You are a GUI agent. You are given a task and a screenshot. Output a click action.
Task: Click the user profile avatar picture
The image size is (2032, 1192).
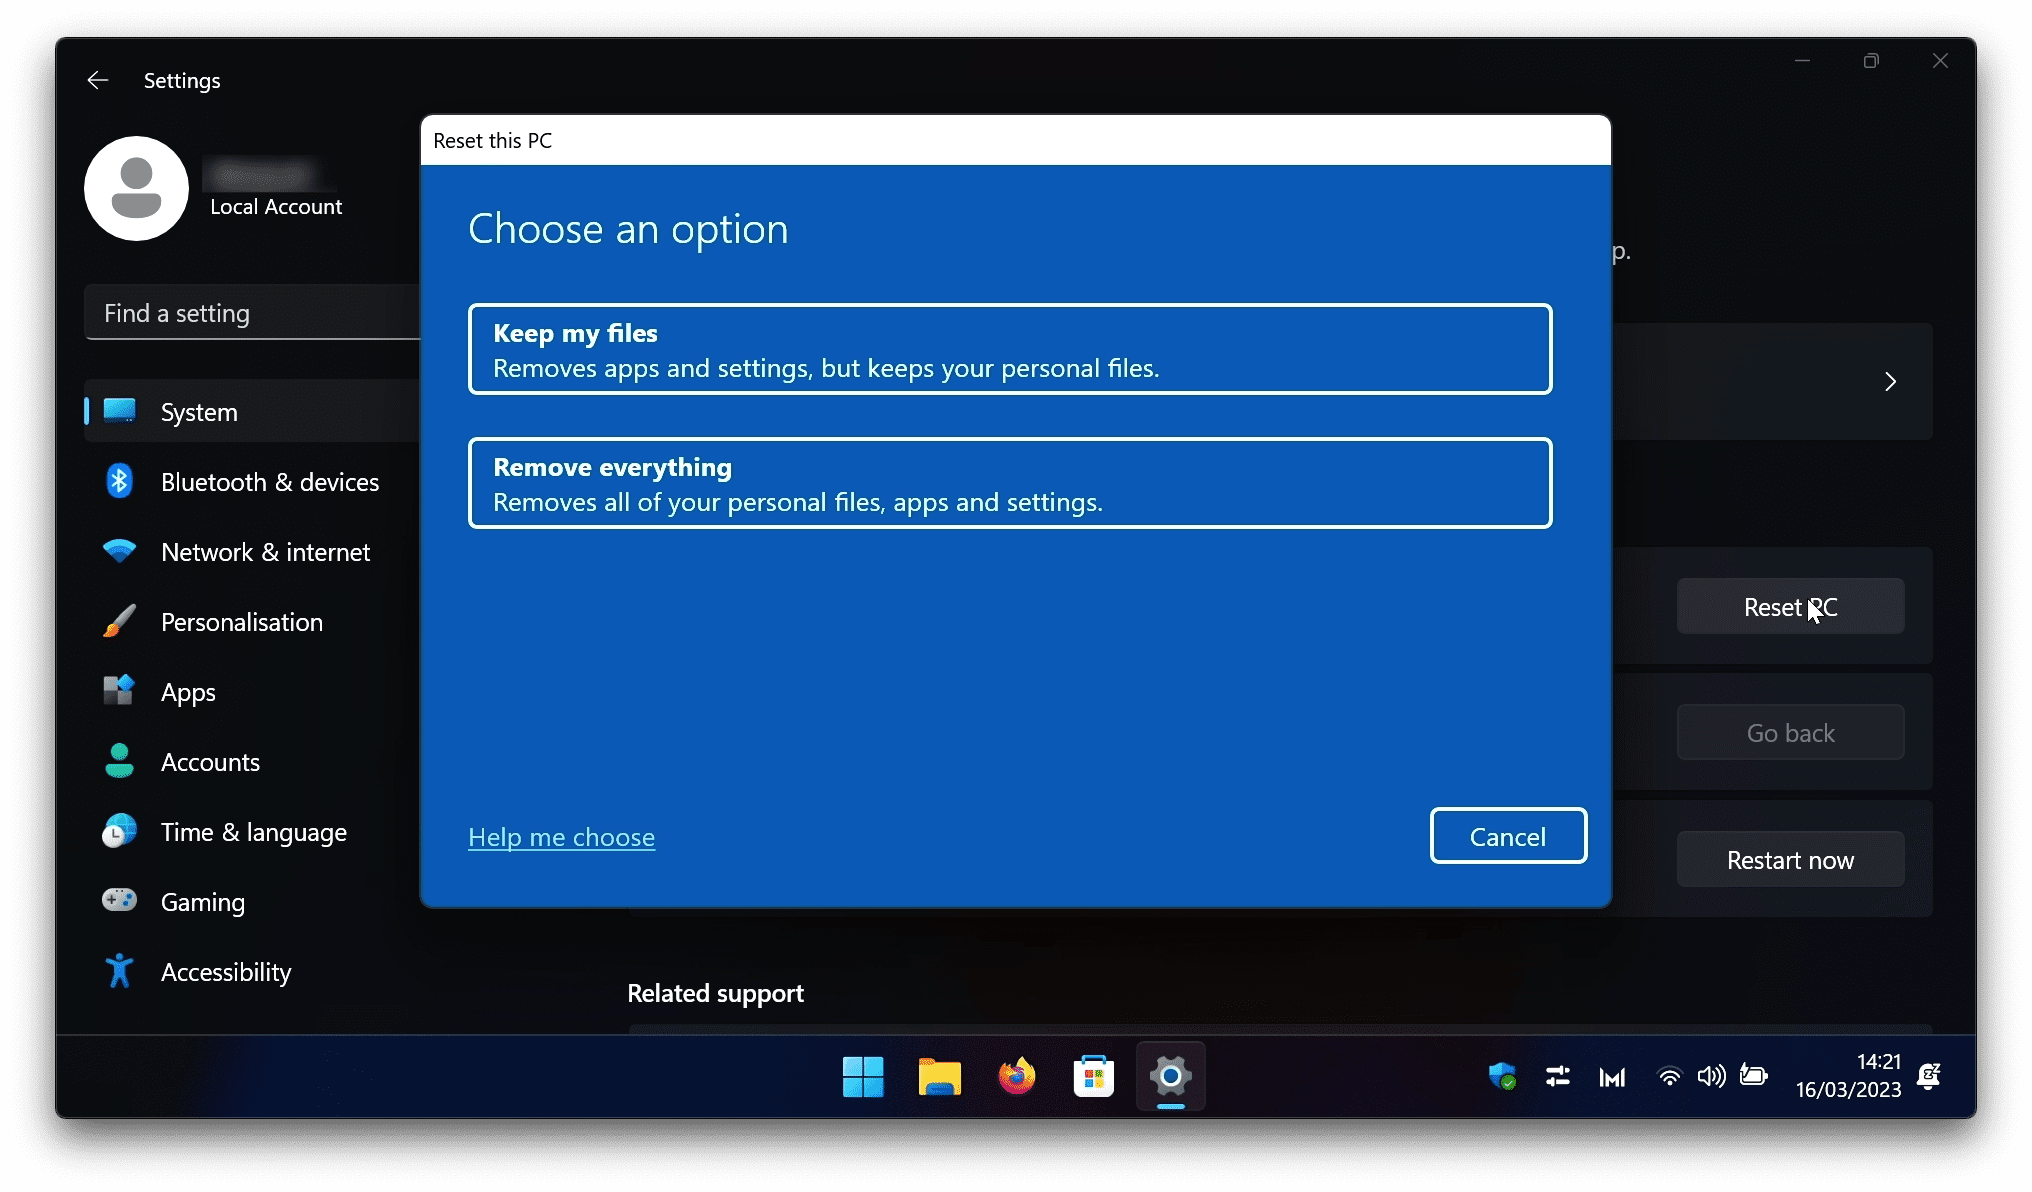click(x=136, y=188)
